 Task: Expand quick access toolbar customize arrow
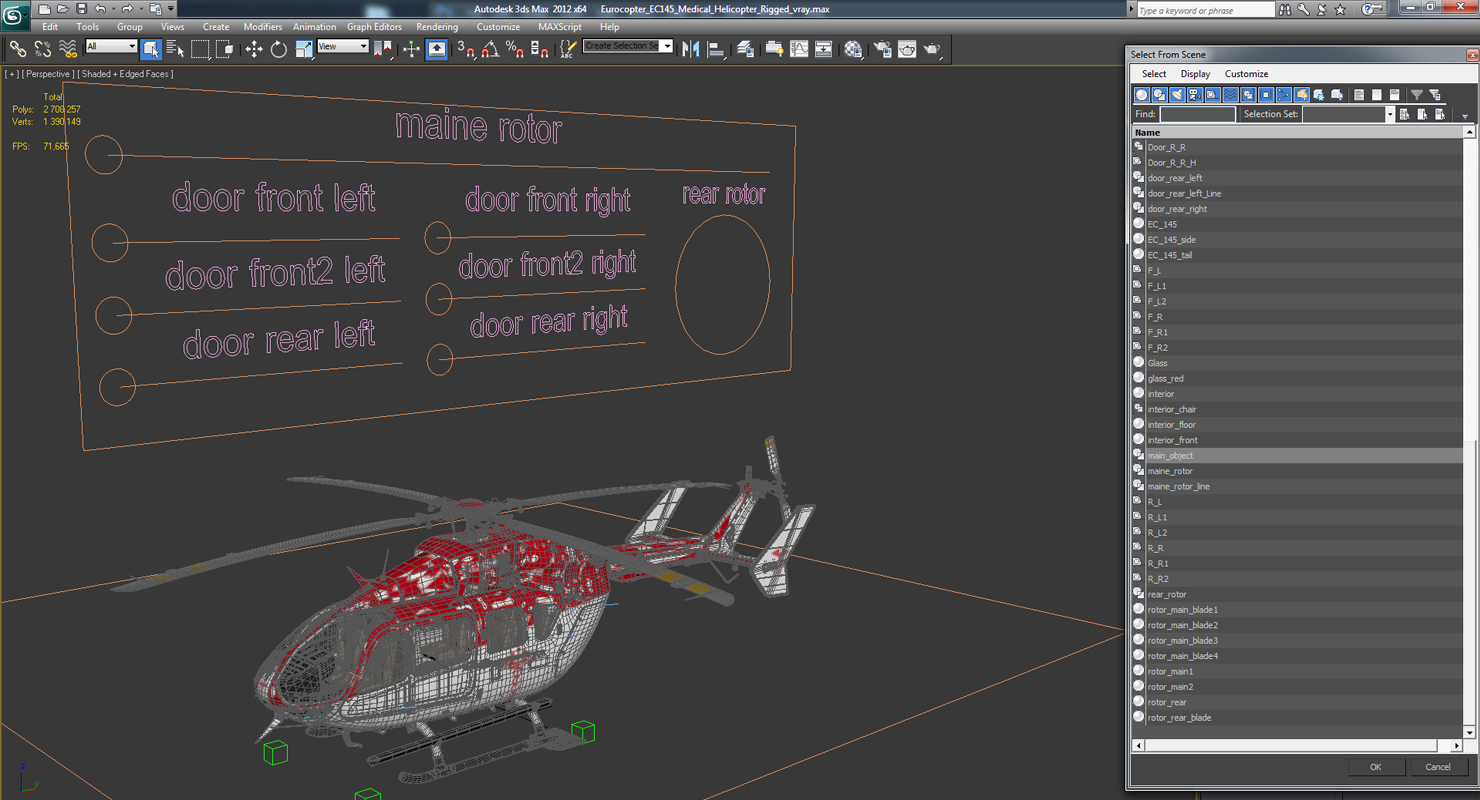(171, 9)
